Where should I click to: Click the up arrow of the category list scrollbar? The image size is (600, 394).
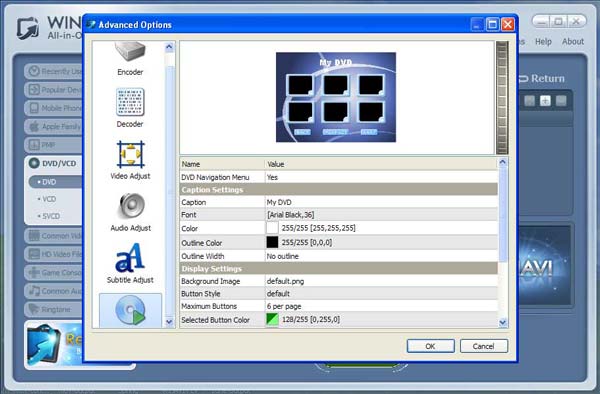coord(169,47)
